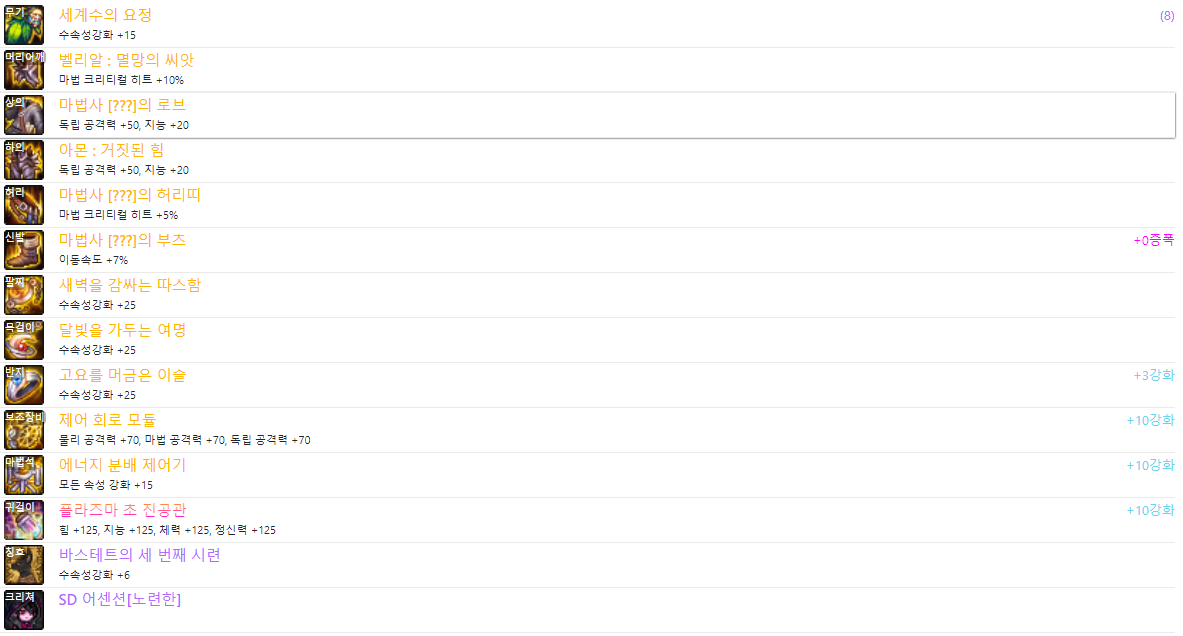This screenshot has width=1183, height=636.
Task: Open the 마법사 [???]의 로브 item link
Action: (122, 105)
